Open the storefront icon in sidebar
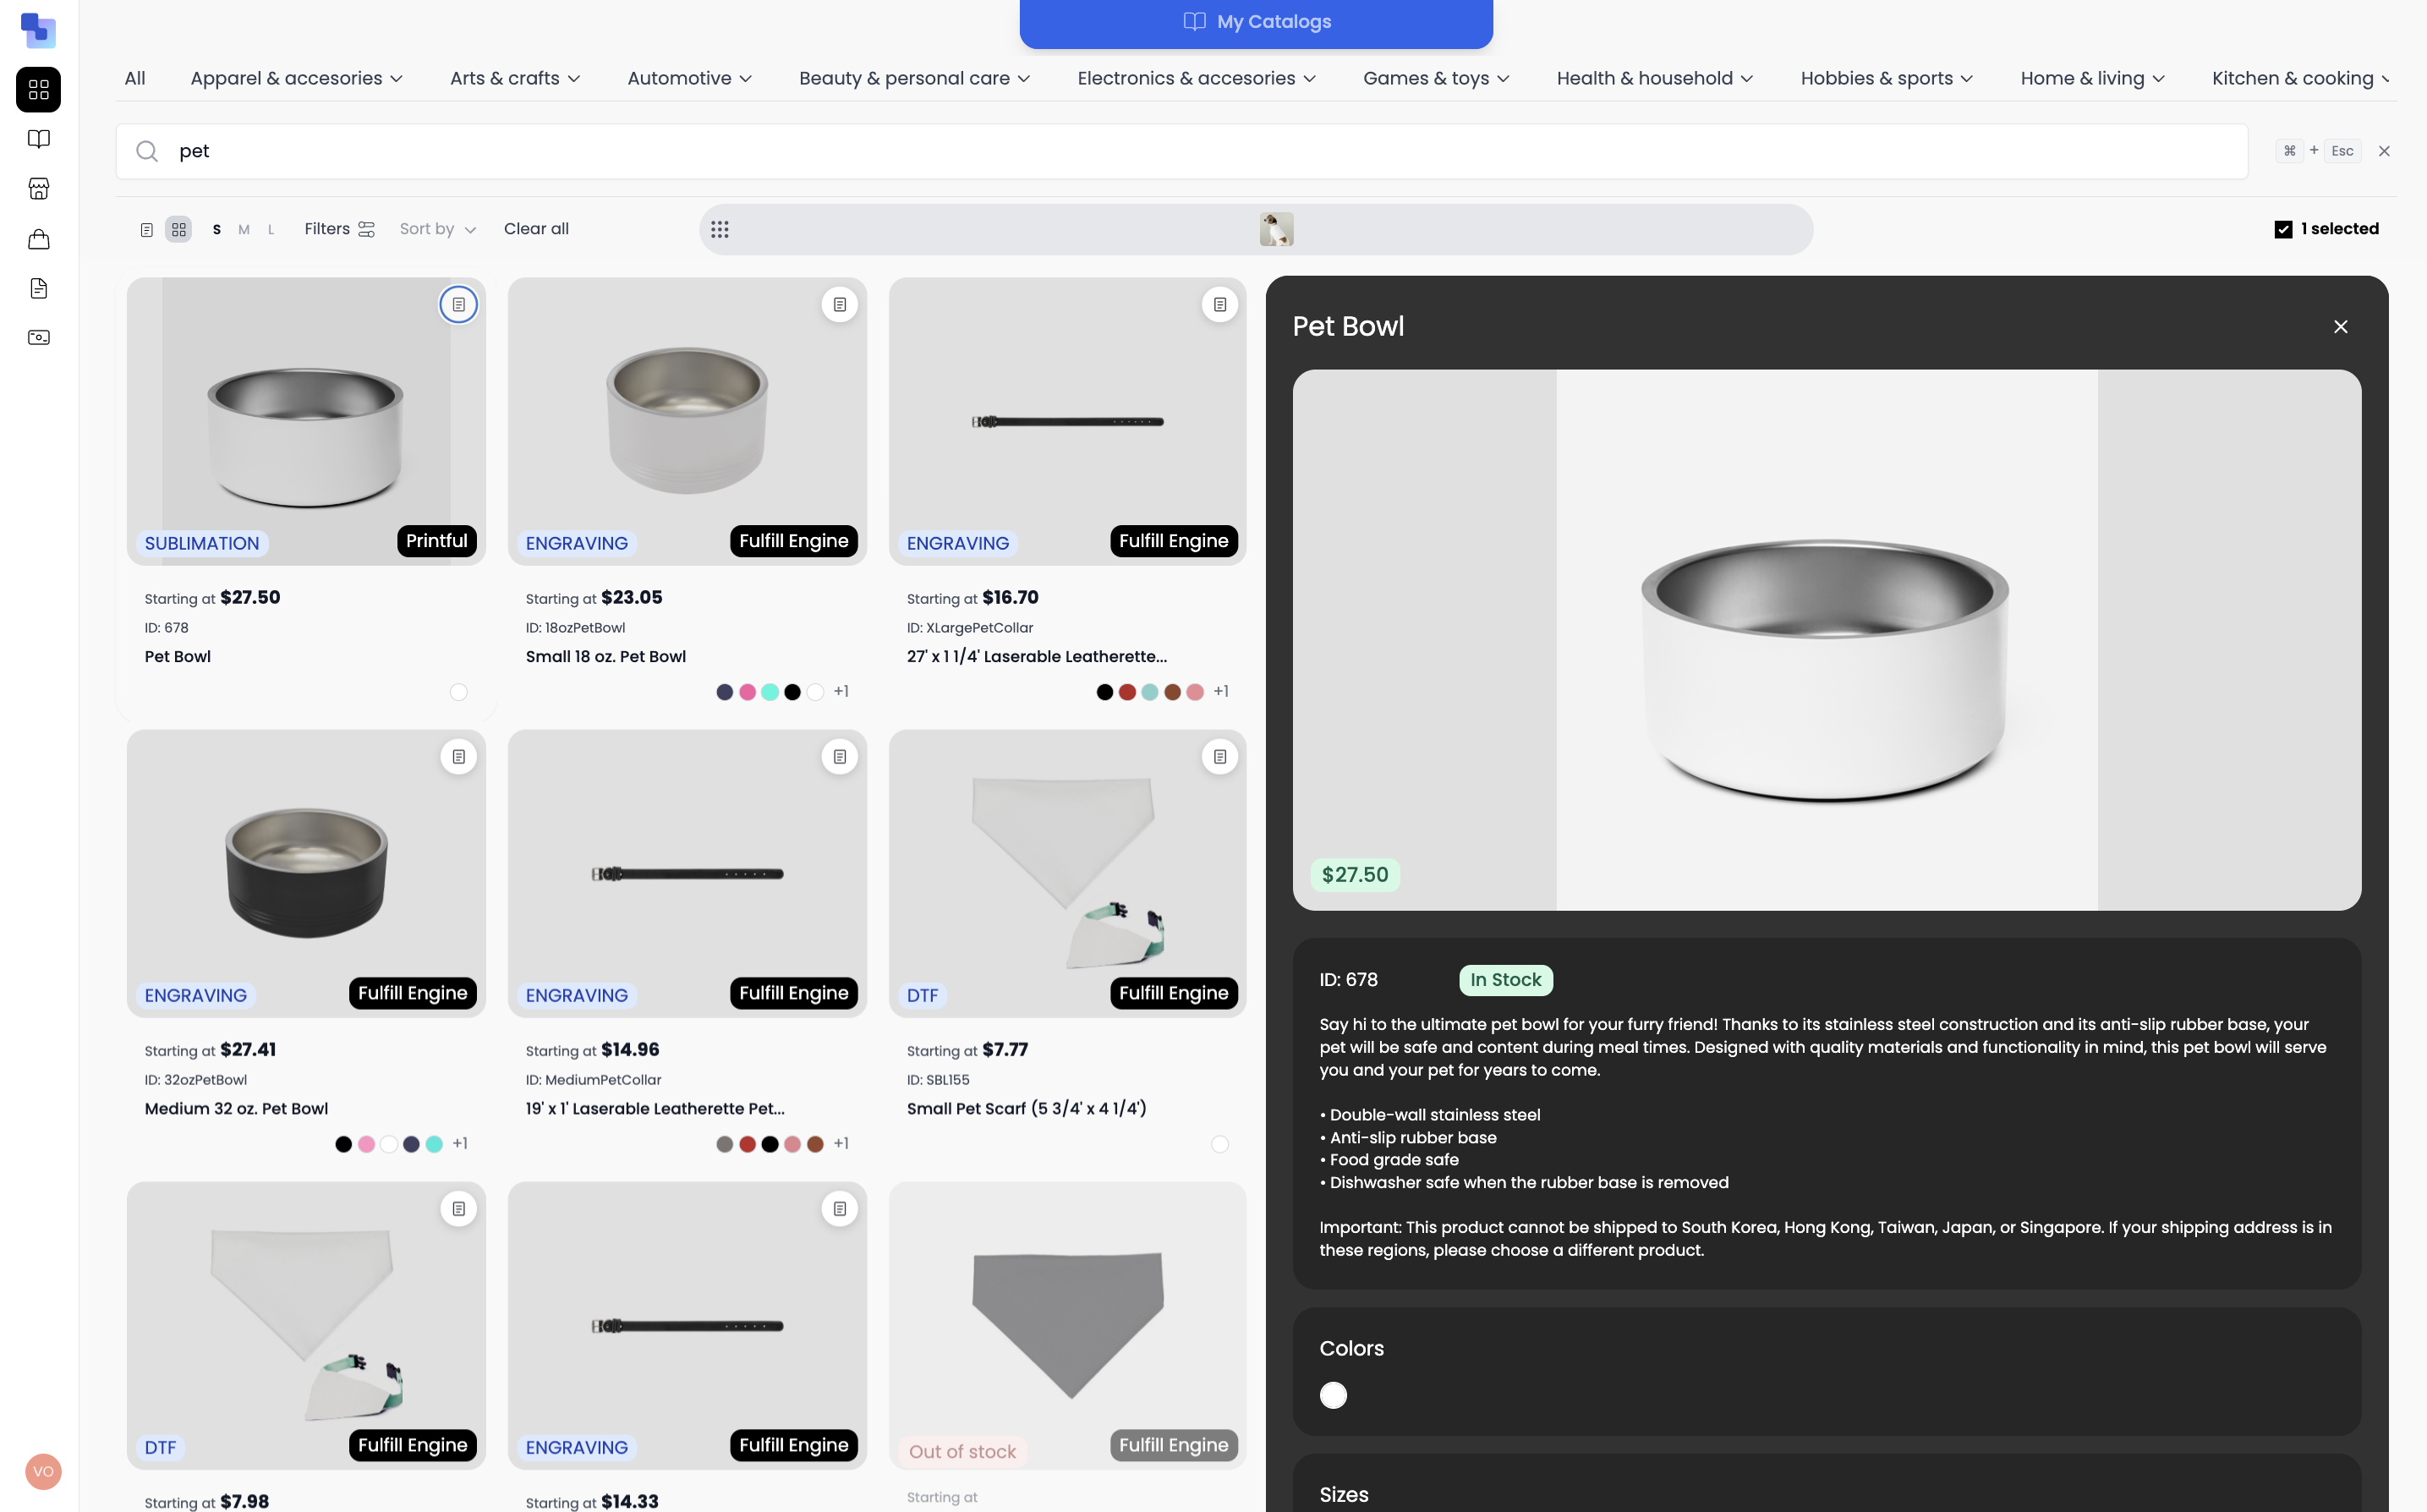Viewport: 2427px width, 1512px height. [38, 188]
